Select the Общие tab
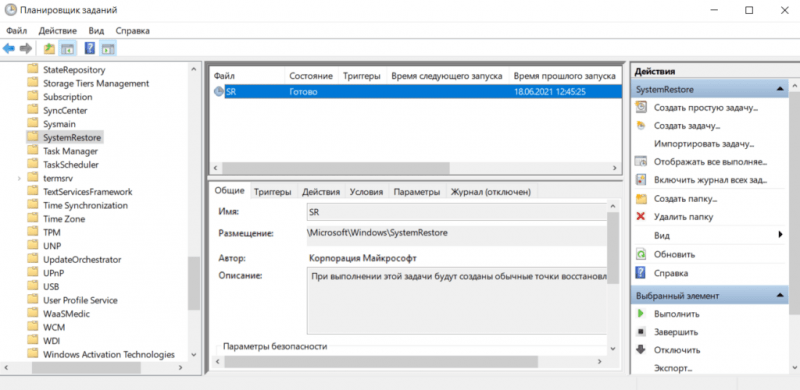Image resolution: width=800 pixels, height=390 pixels. pos(230,190)
